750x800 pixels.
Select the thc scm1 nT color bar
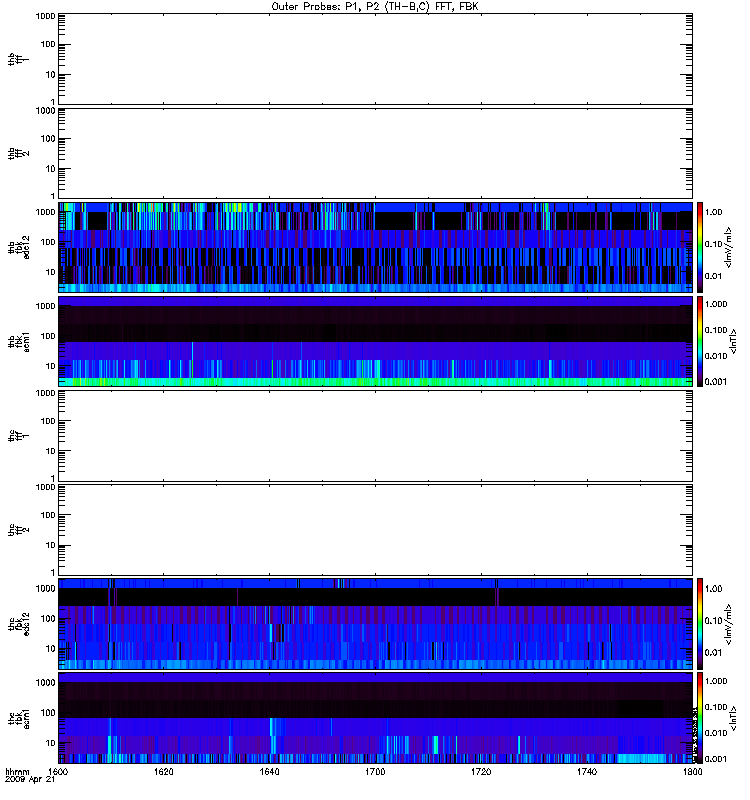click(x=701, y=717)
